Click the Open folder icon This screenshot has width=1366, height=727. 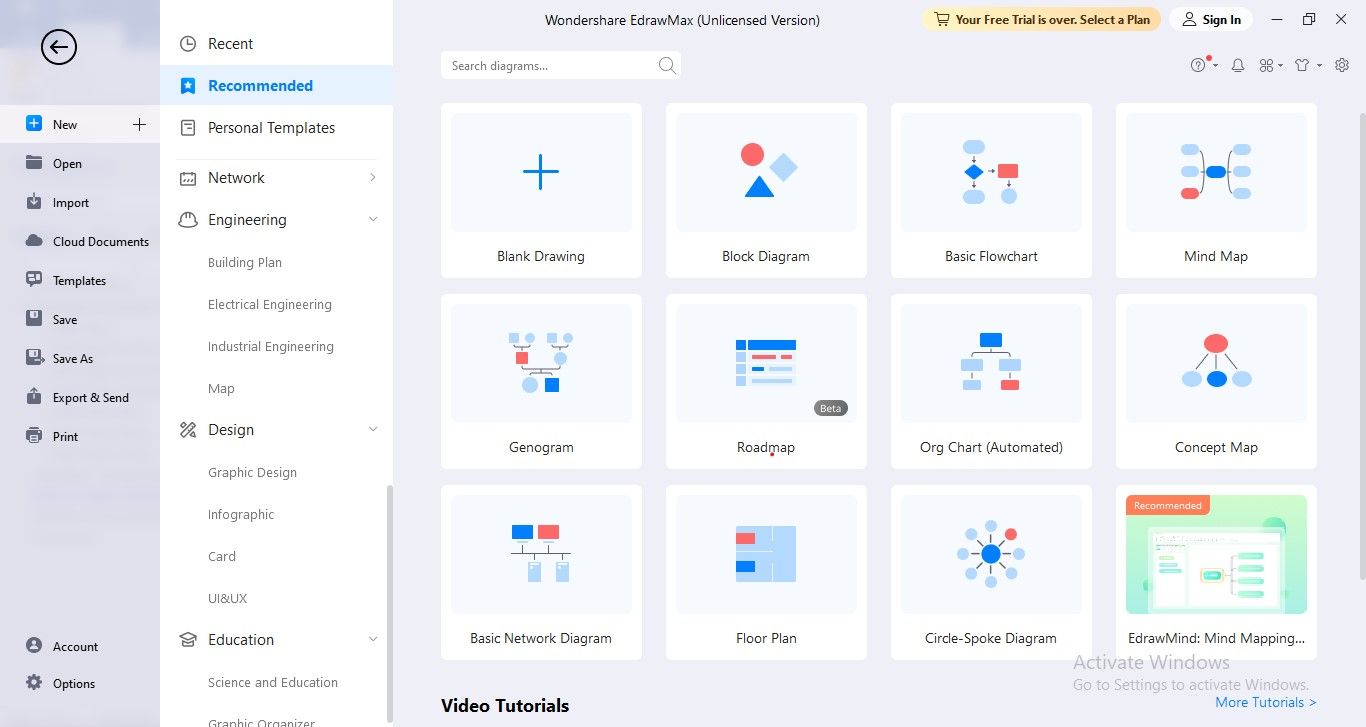tap(34, 163)
